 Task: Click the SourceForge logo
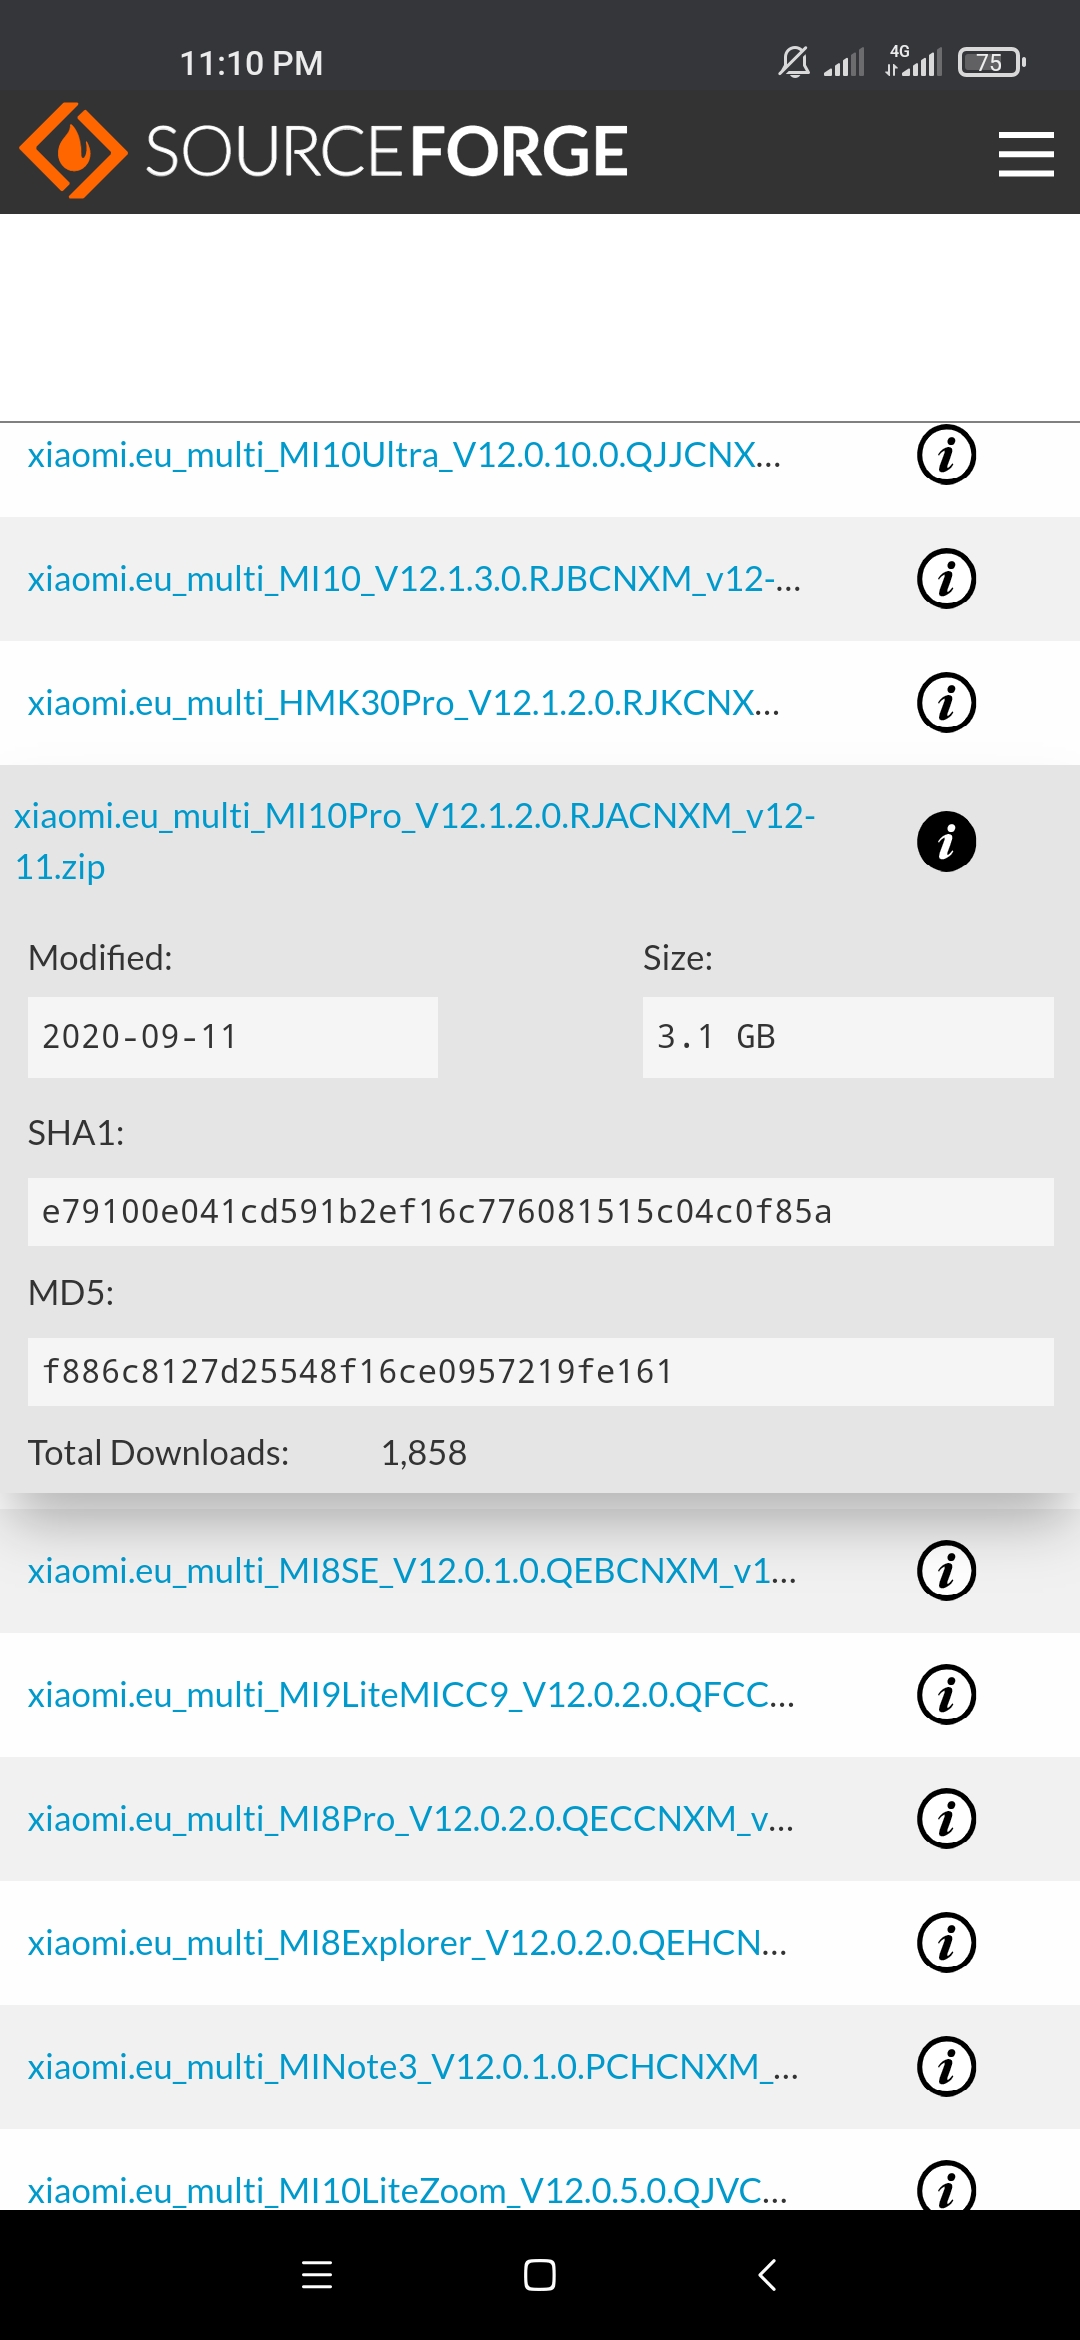[x=323, y=151]
